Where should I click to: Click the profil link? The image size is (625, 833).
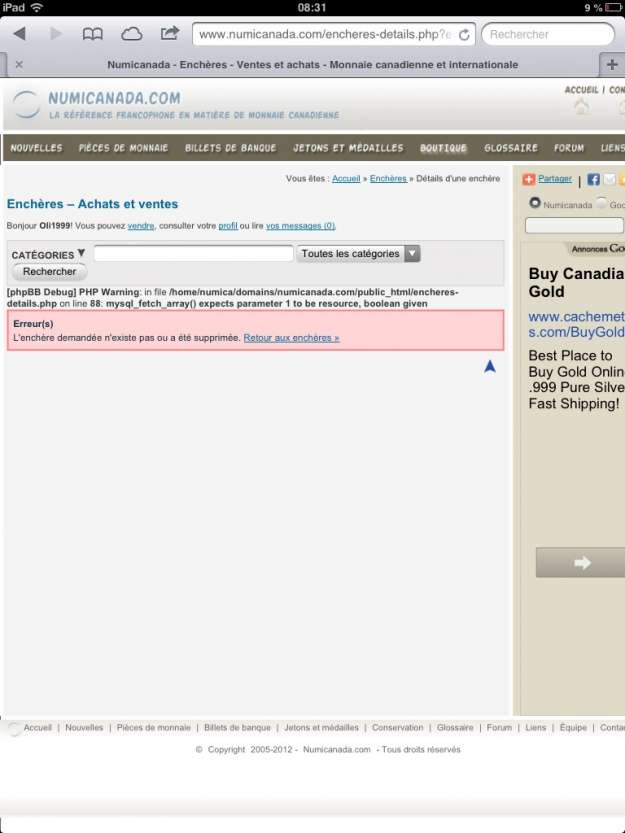228,226
